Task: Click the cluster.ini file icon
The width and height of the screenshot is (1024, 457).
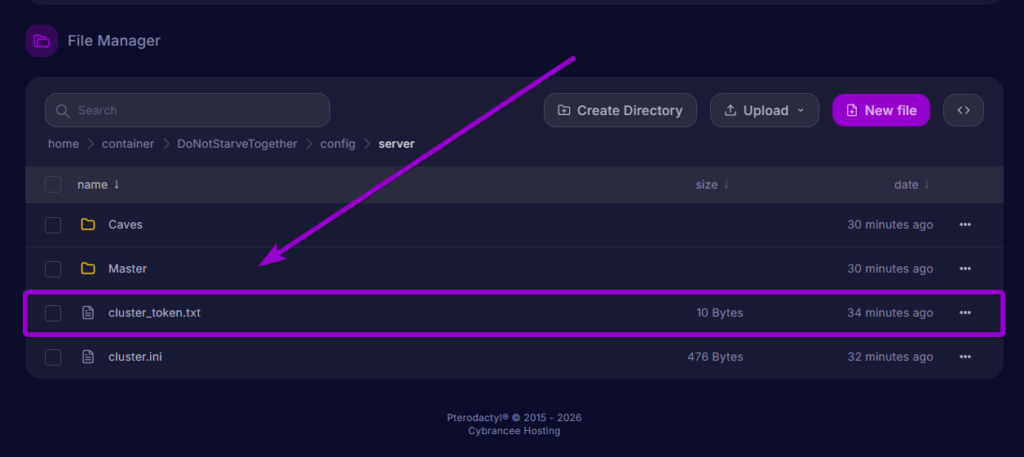Action: [88, 357]
